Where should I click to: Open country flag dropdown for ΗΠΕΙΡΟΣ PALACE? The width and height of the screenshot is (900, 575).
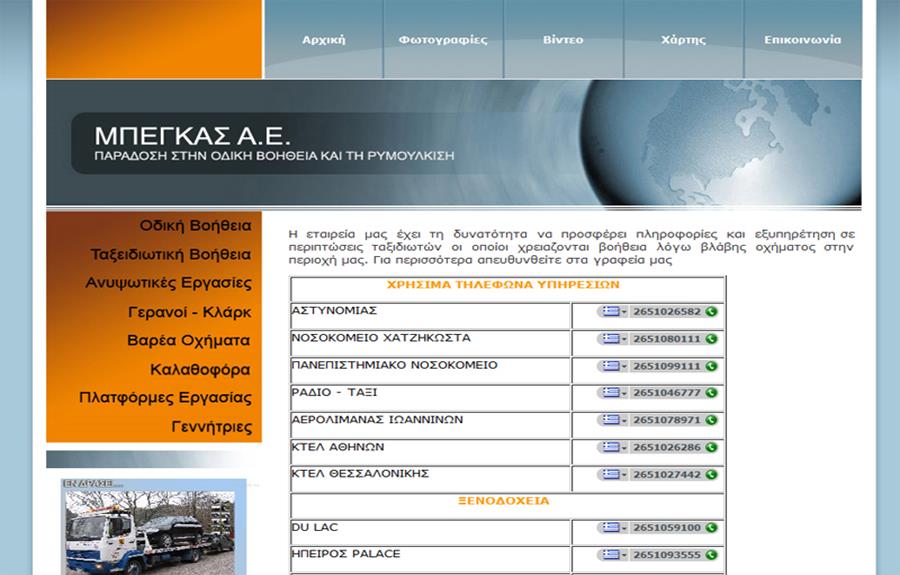click(x=614, y=555)
